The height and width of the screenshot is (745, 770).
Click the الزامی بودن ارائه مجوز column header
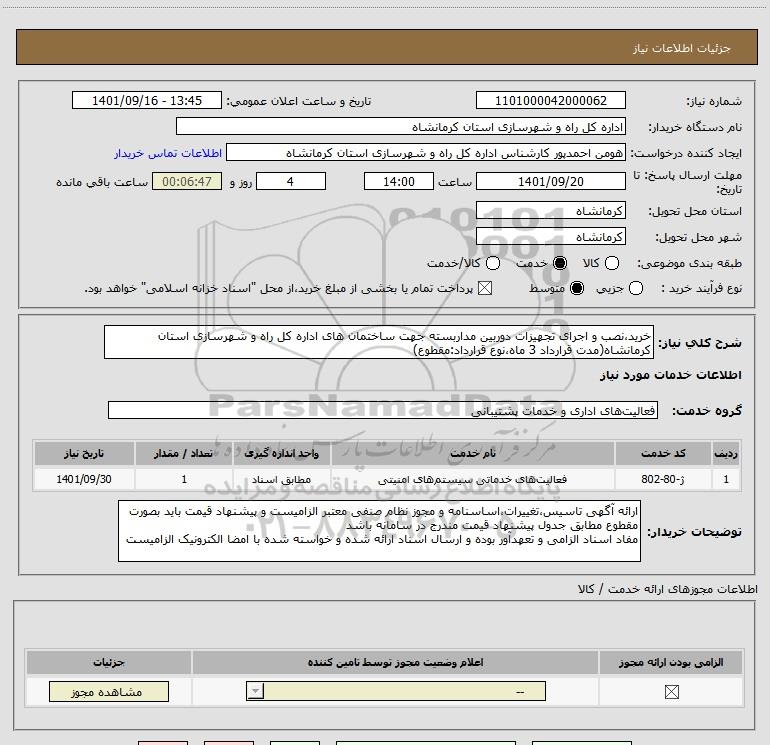[x=671, y=662]
